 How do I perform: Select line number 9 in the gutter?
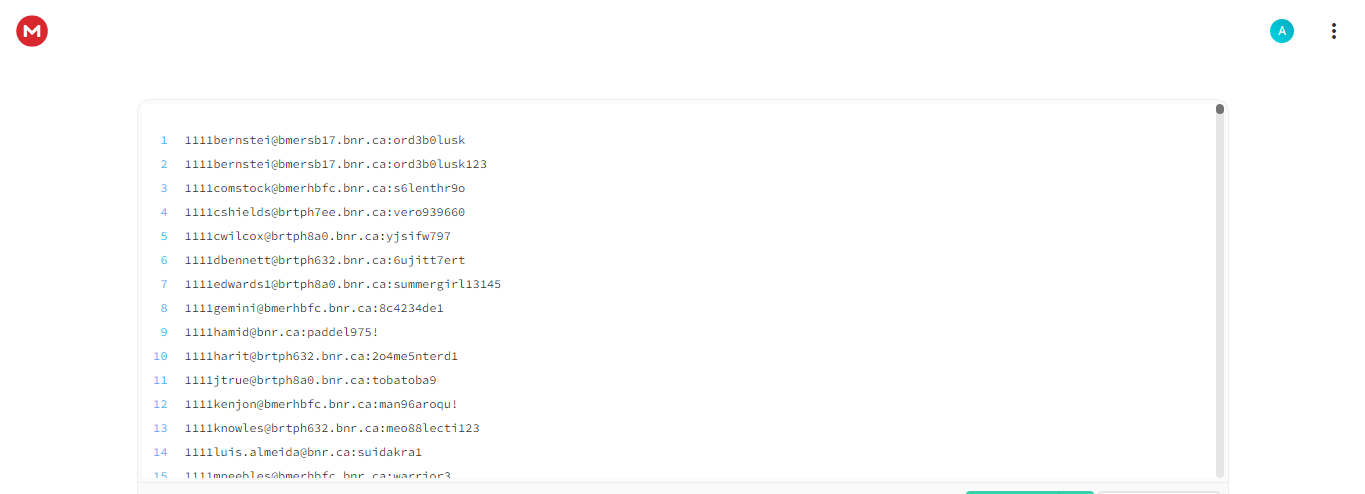[164, 332]
